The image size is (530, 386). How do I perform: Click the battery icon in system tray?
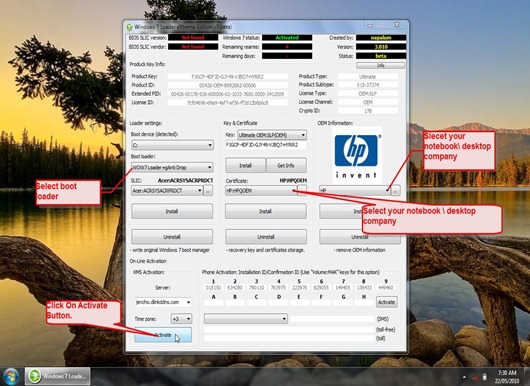[x=484, y=377]
